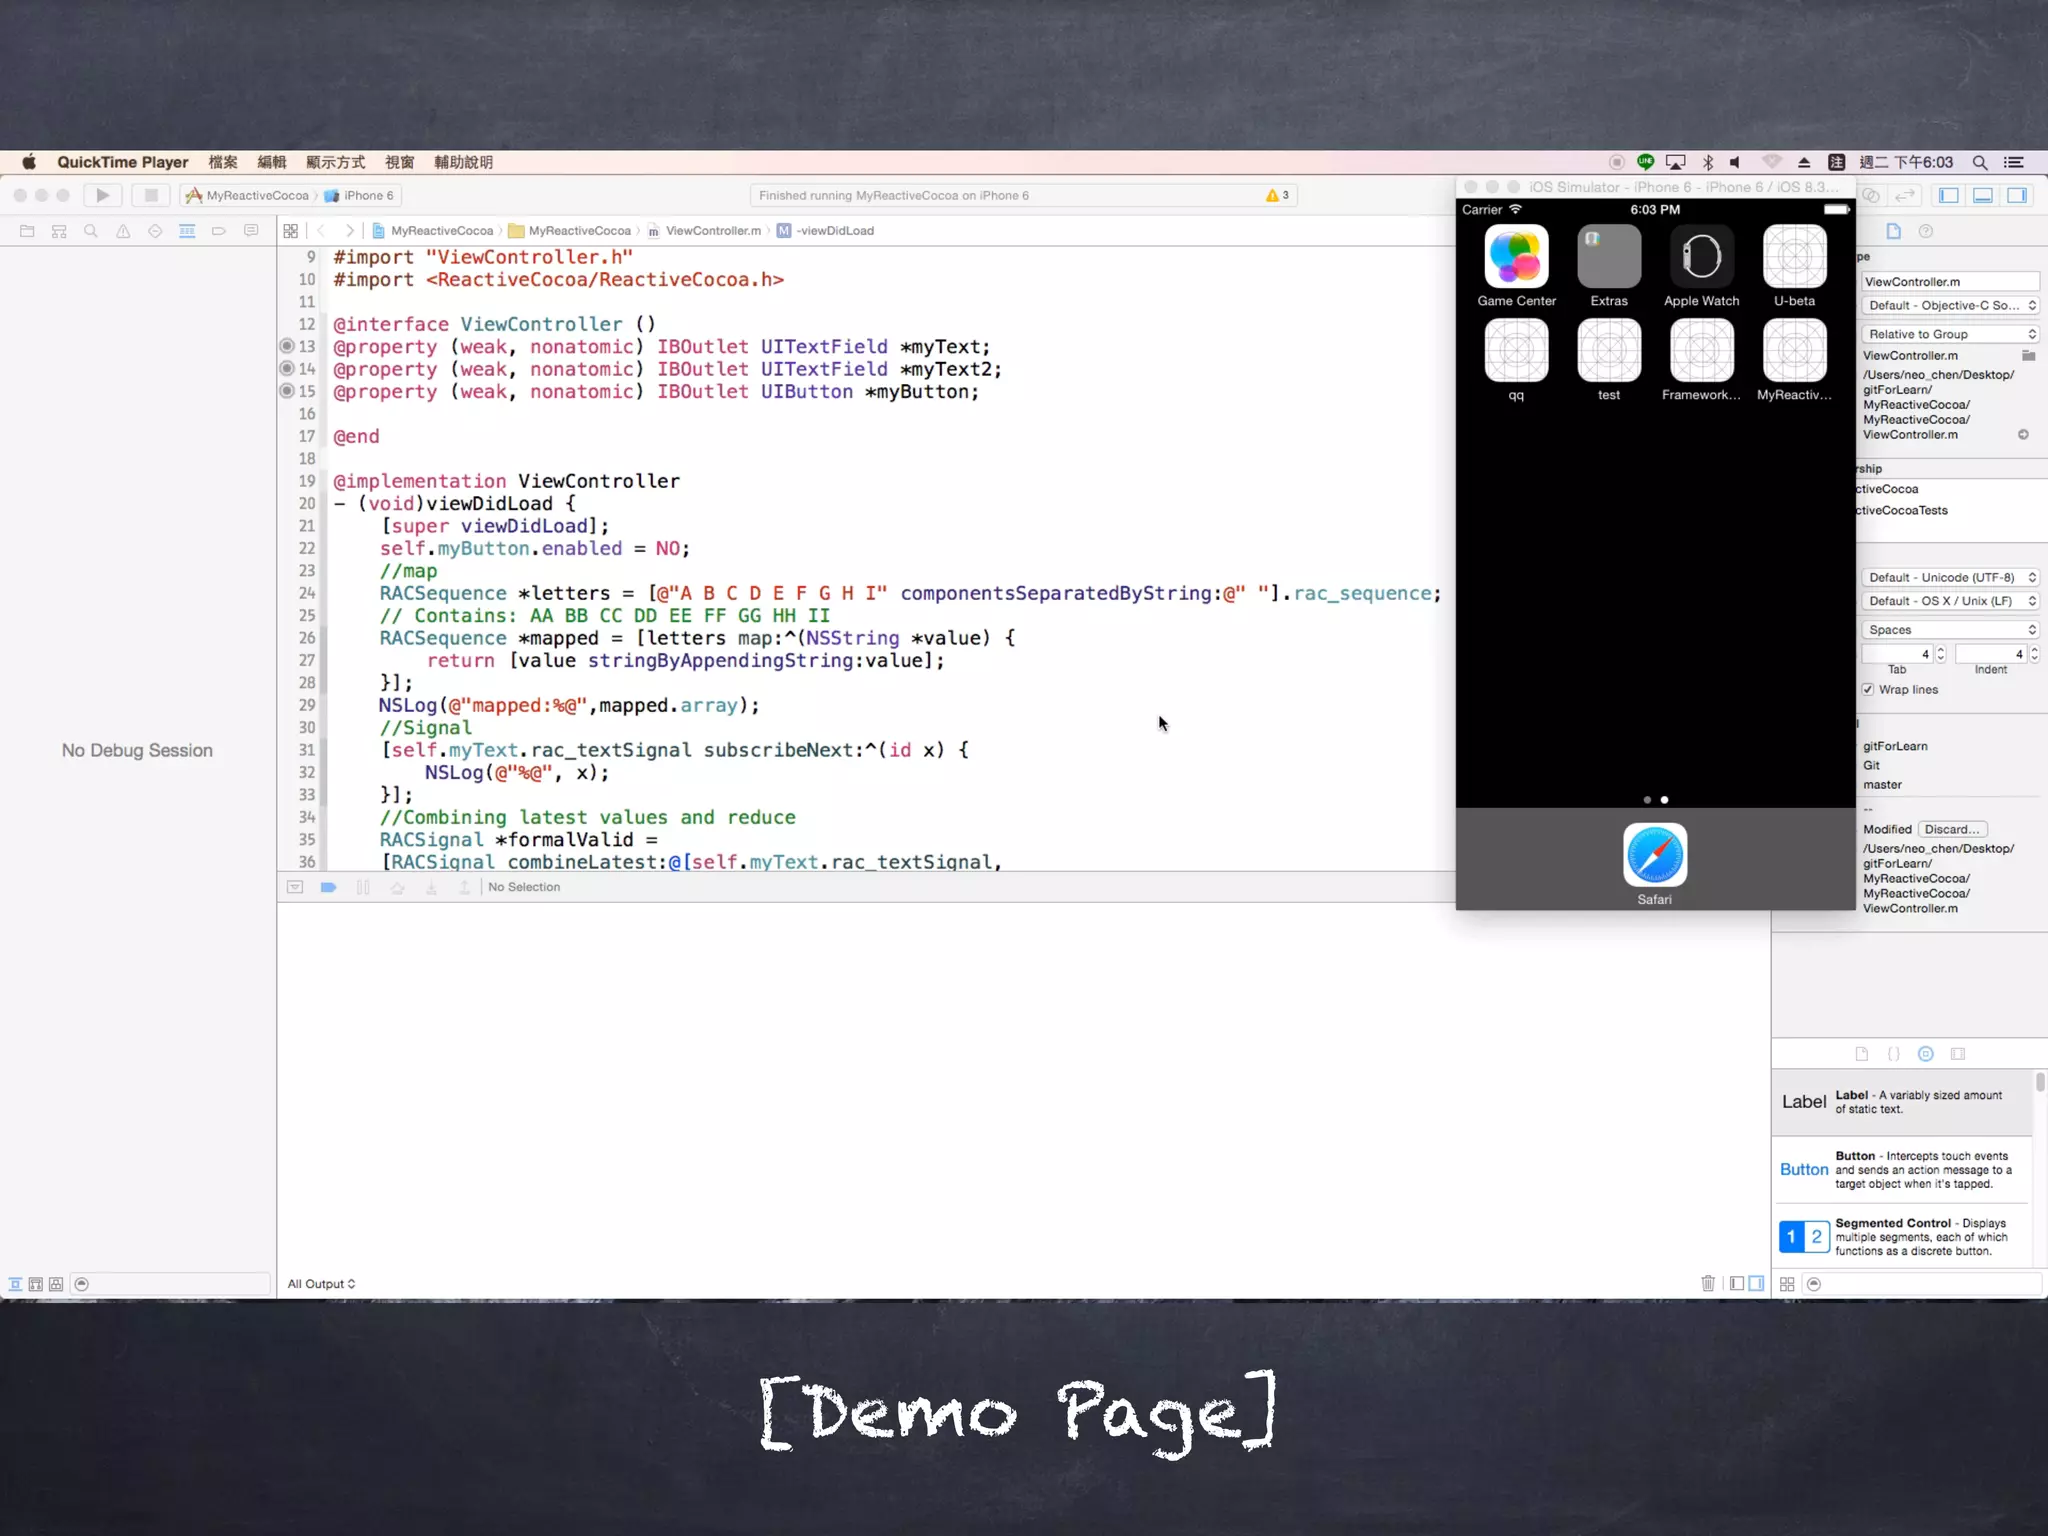Click the yellow warning issues indicator

[x=1277, y=195]
